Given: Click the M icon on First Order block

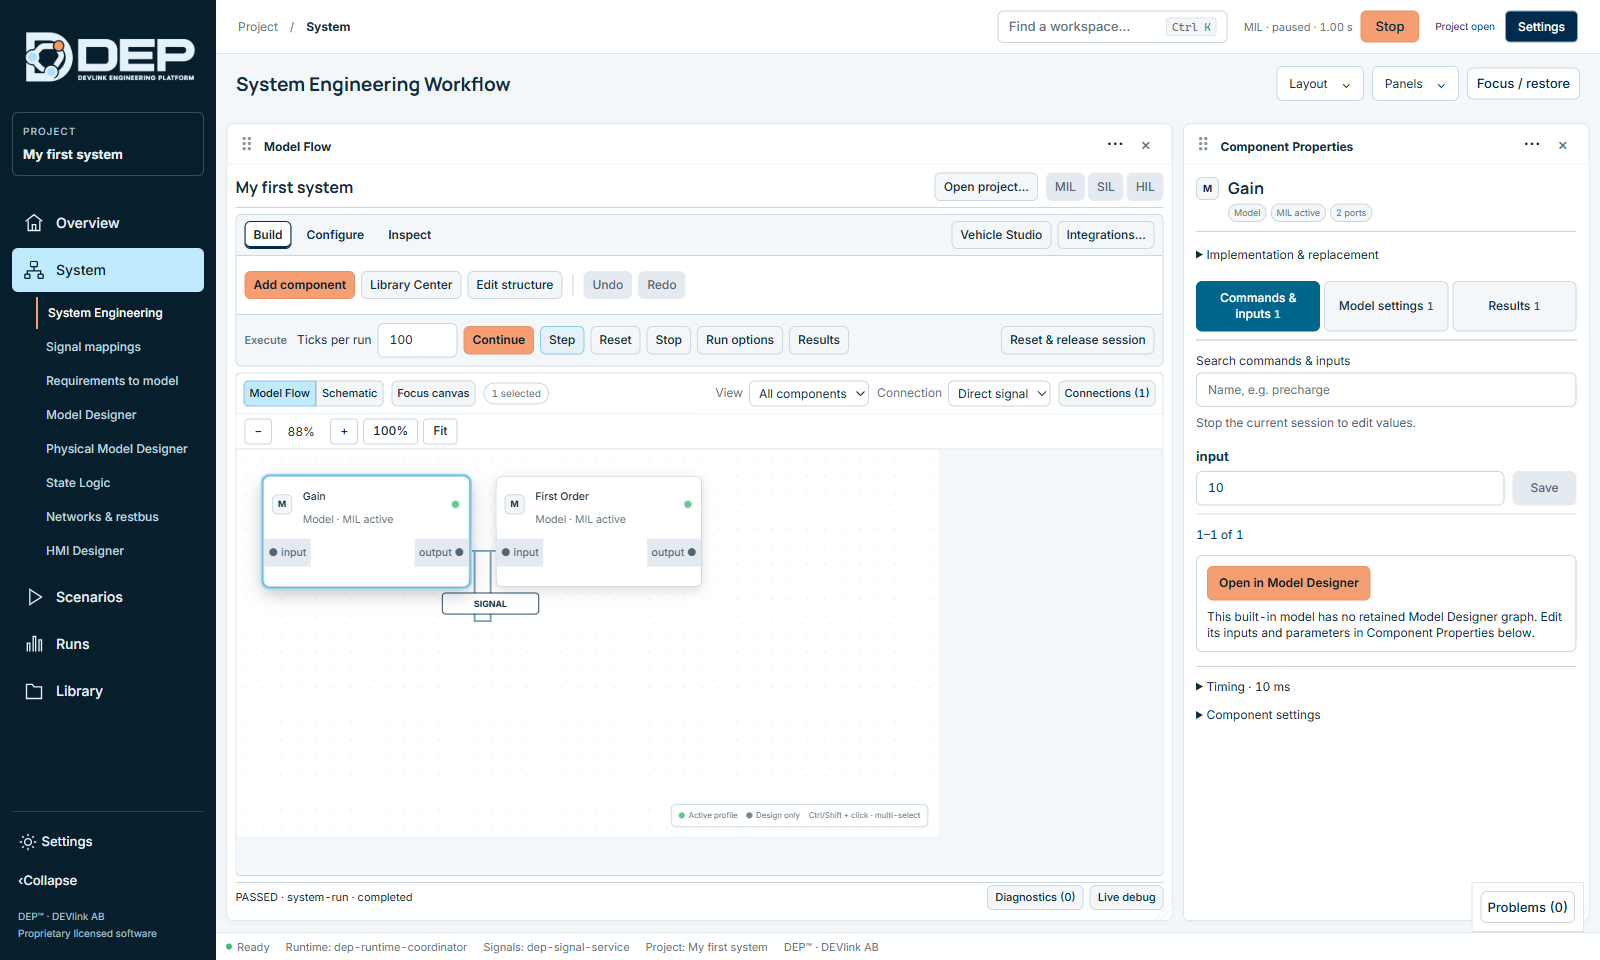Looking at the screenshot, I should 515,504.
